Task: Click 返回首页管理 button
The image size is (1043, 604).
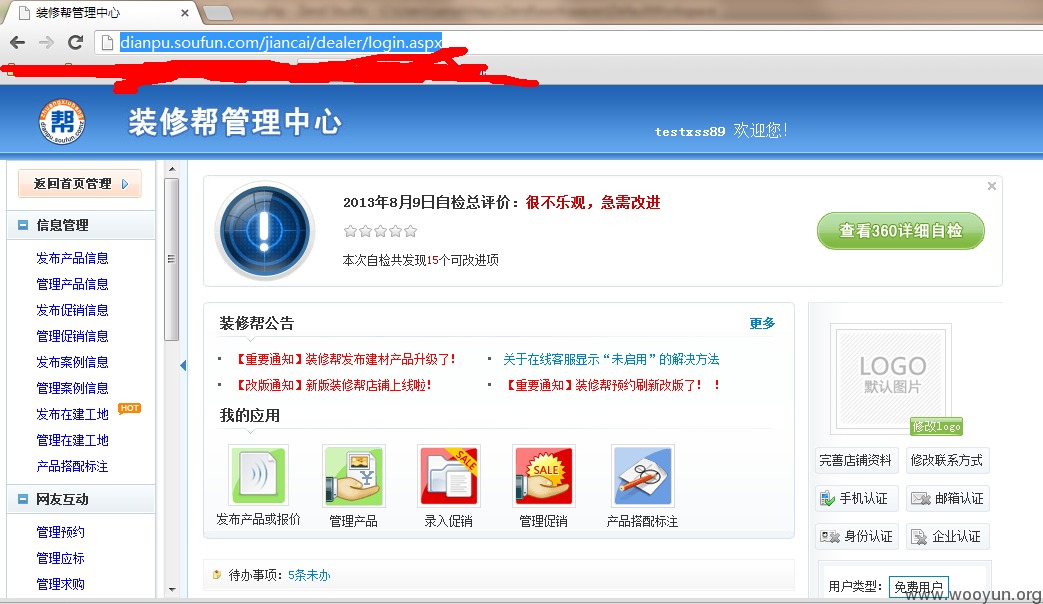Action: [80, 184]
